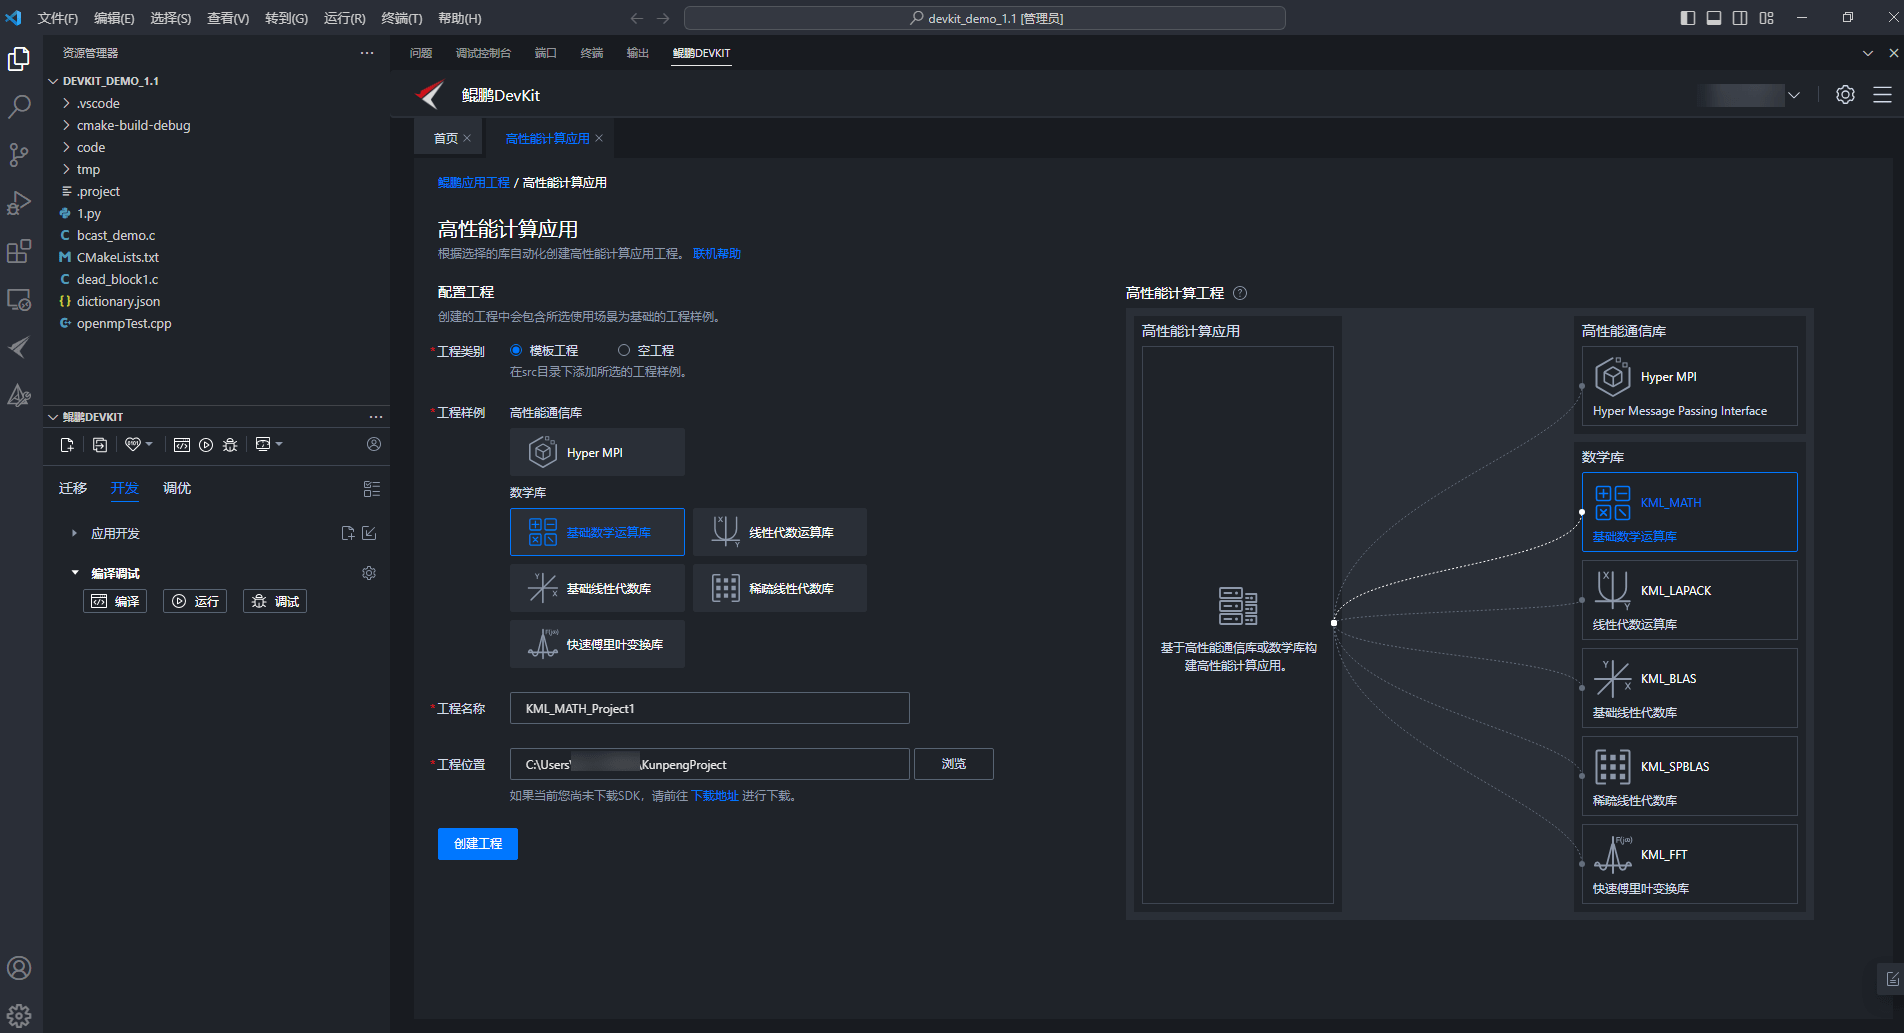Open the Manage gear in activity bar
The height and width of the screenshot is (1033, 1904).
[19, 1016]
